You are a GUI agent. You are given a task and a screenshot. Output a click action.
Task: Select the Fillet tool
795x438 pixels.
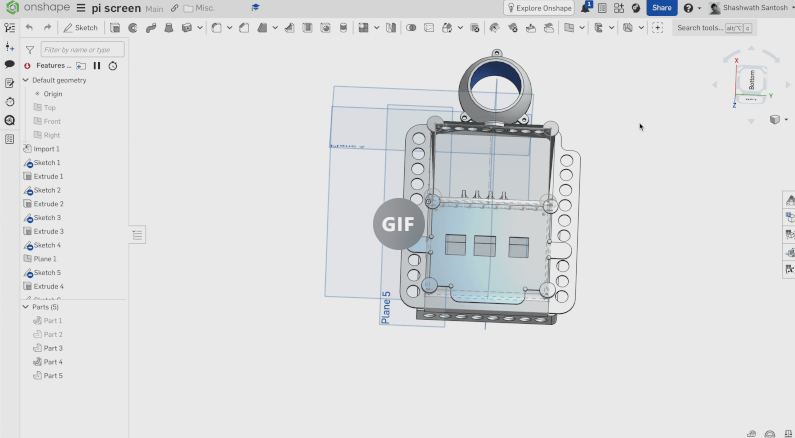(216, 28)
